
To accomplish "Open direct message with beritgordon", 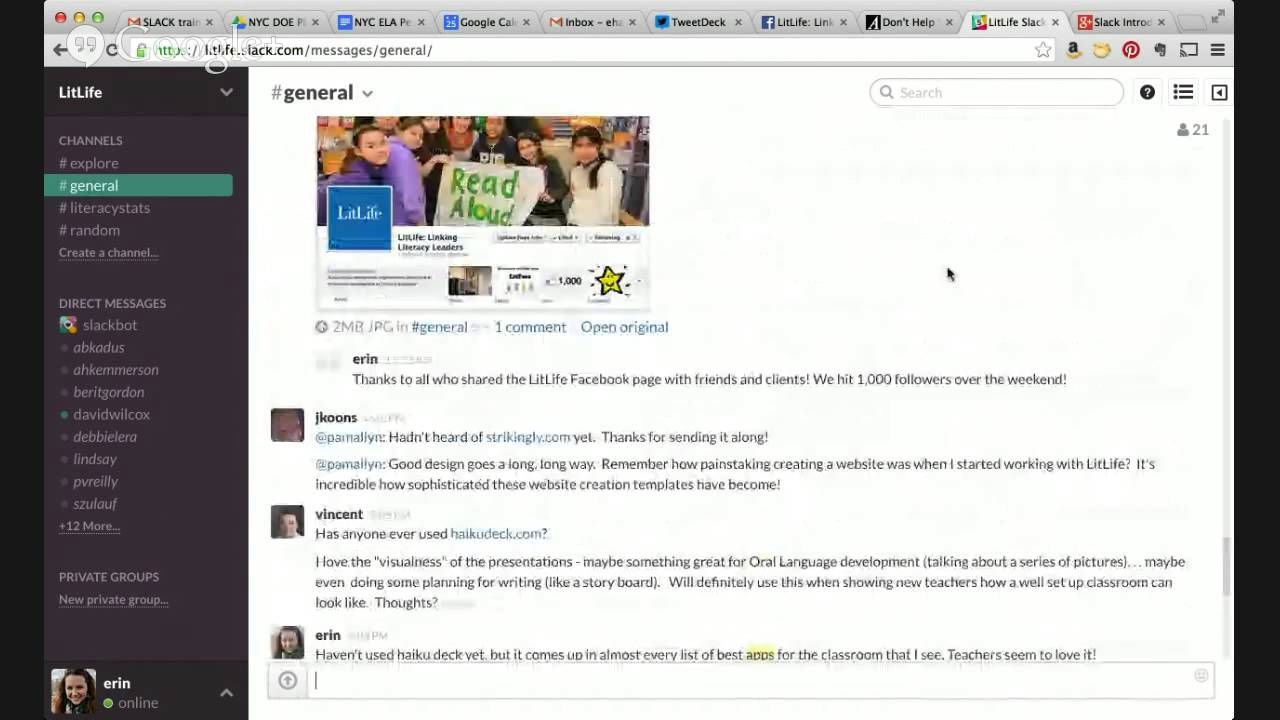I will pyautogui.click(x=108, y=392).
